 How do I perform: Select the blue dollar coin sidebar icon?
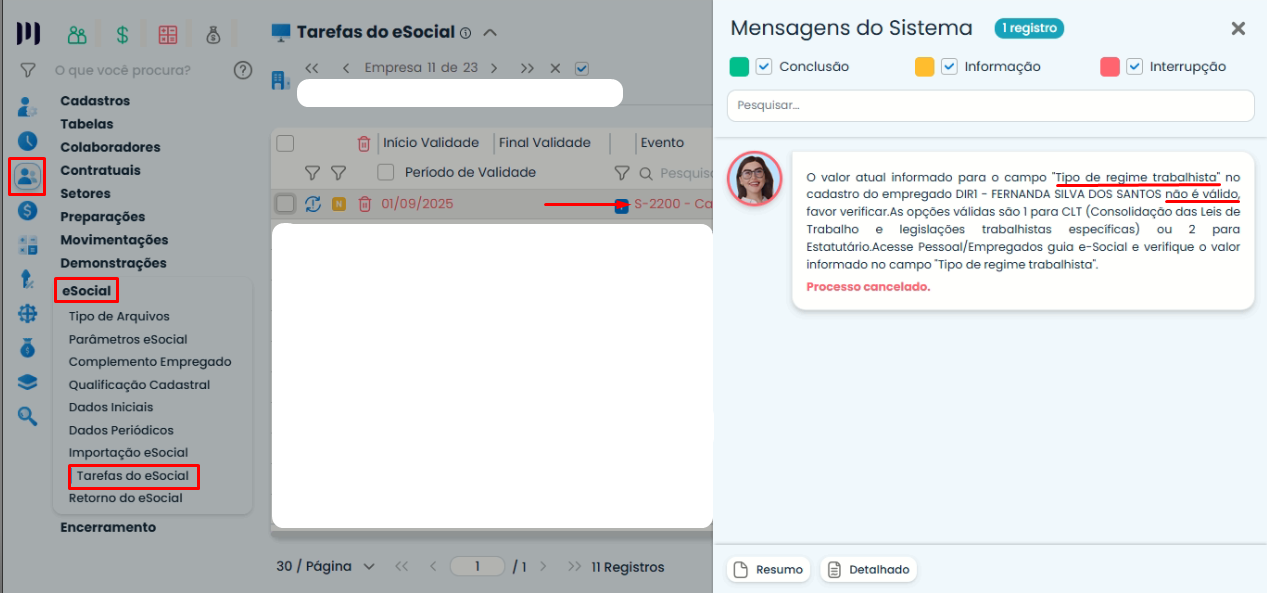click(x=27, y=210)
